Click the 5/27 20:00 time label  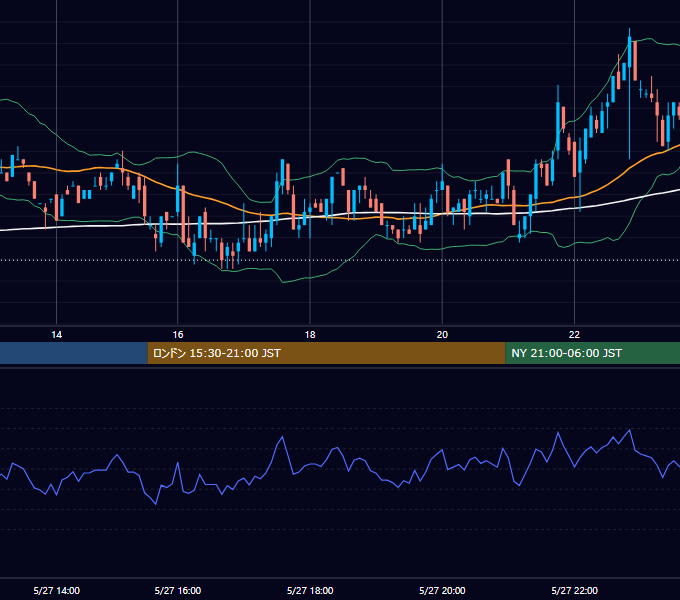coord(442,590)
